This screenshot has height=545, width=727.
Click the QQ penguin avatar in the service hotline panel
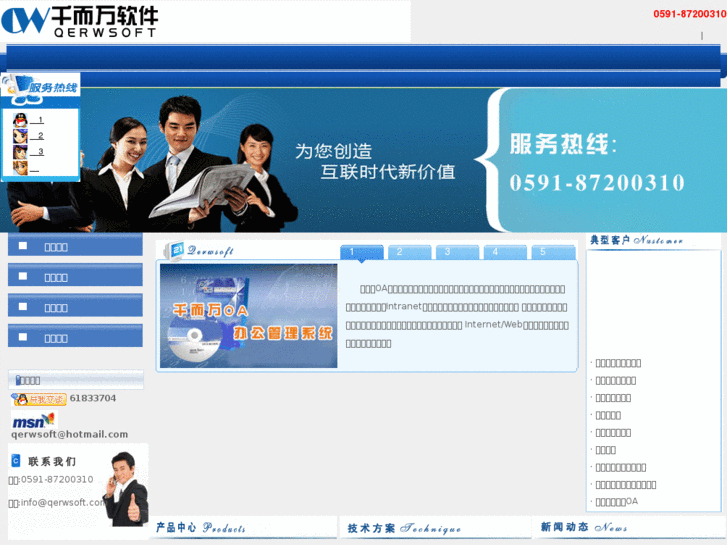(20, 120)
